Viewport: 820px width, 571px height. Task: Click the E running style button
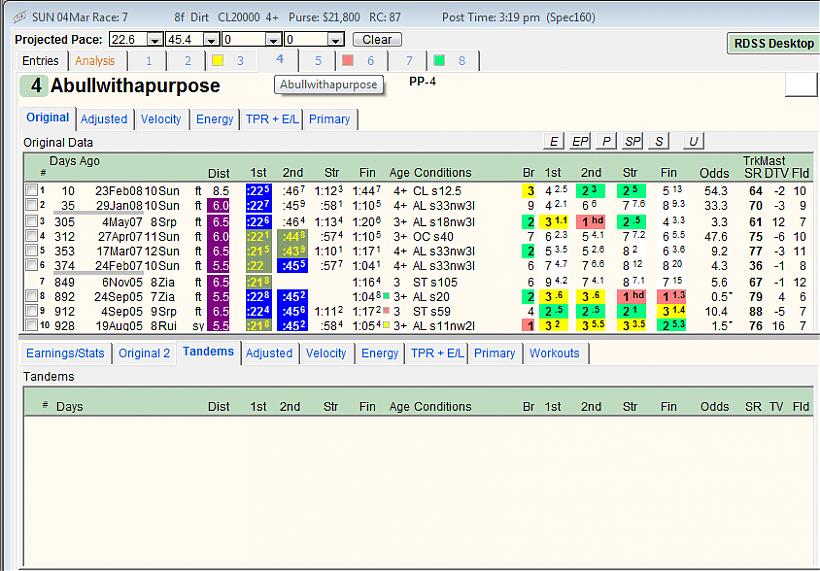(x=553, y=141)
